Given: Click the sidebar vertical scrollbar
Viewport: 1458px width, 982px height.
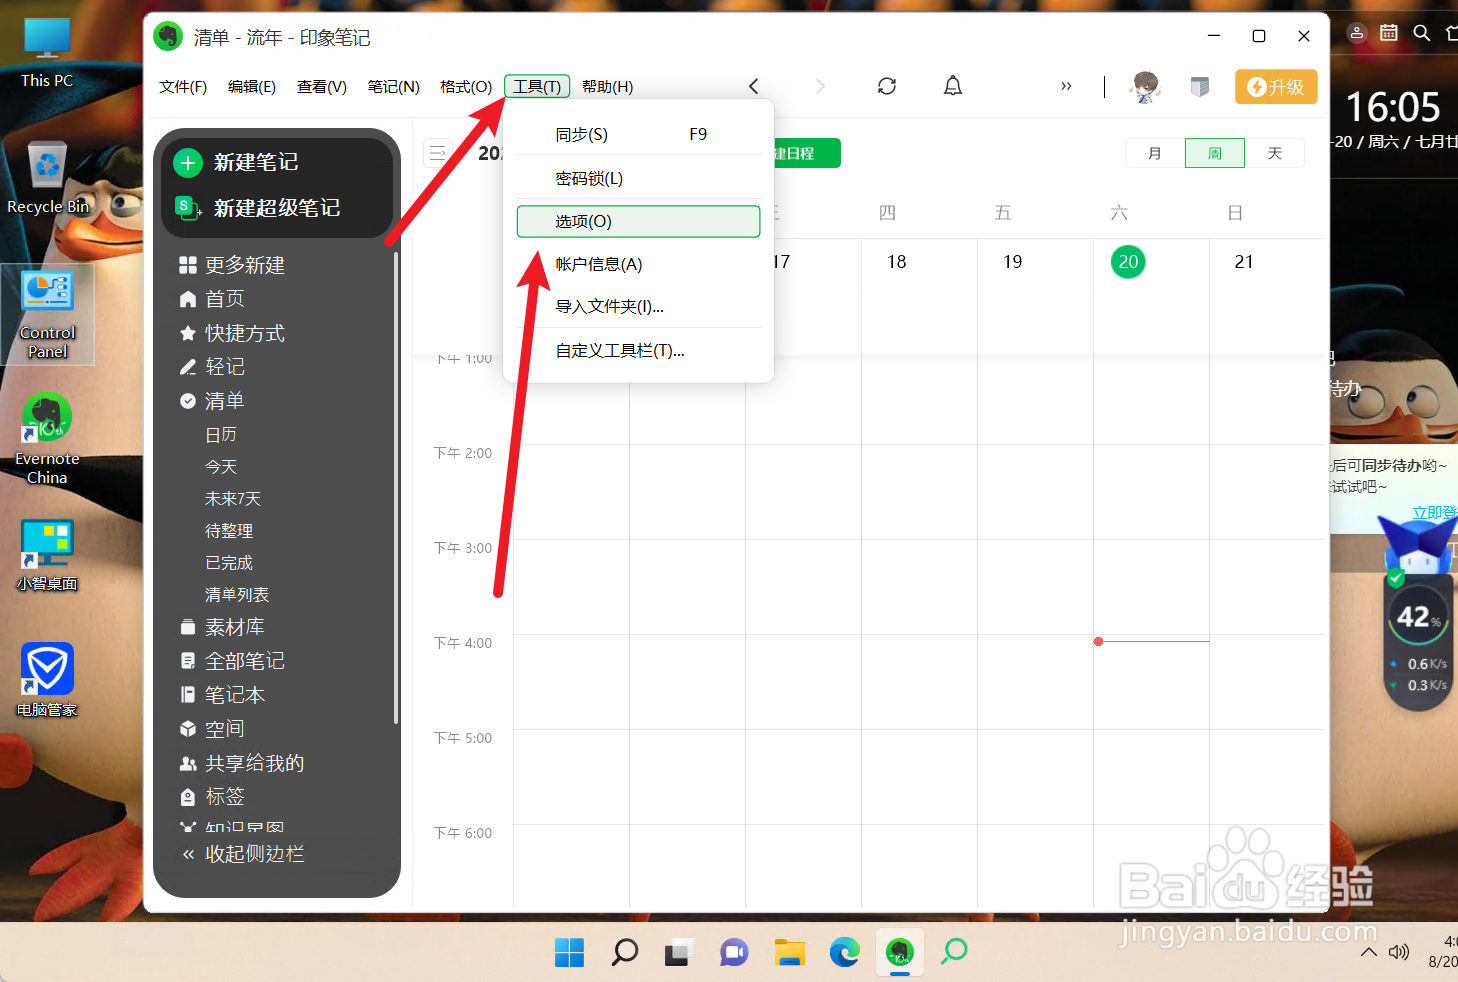Looking at the screenshot, I should tap(396, 487).
